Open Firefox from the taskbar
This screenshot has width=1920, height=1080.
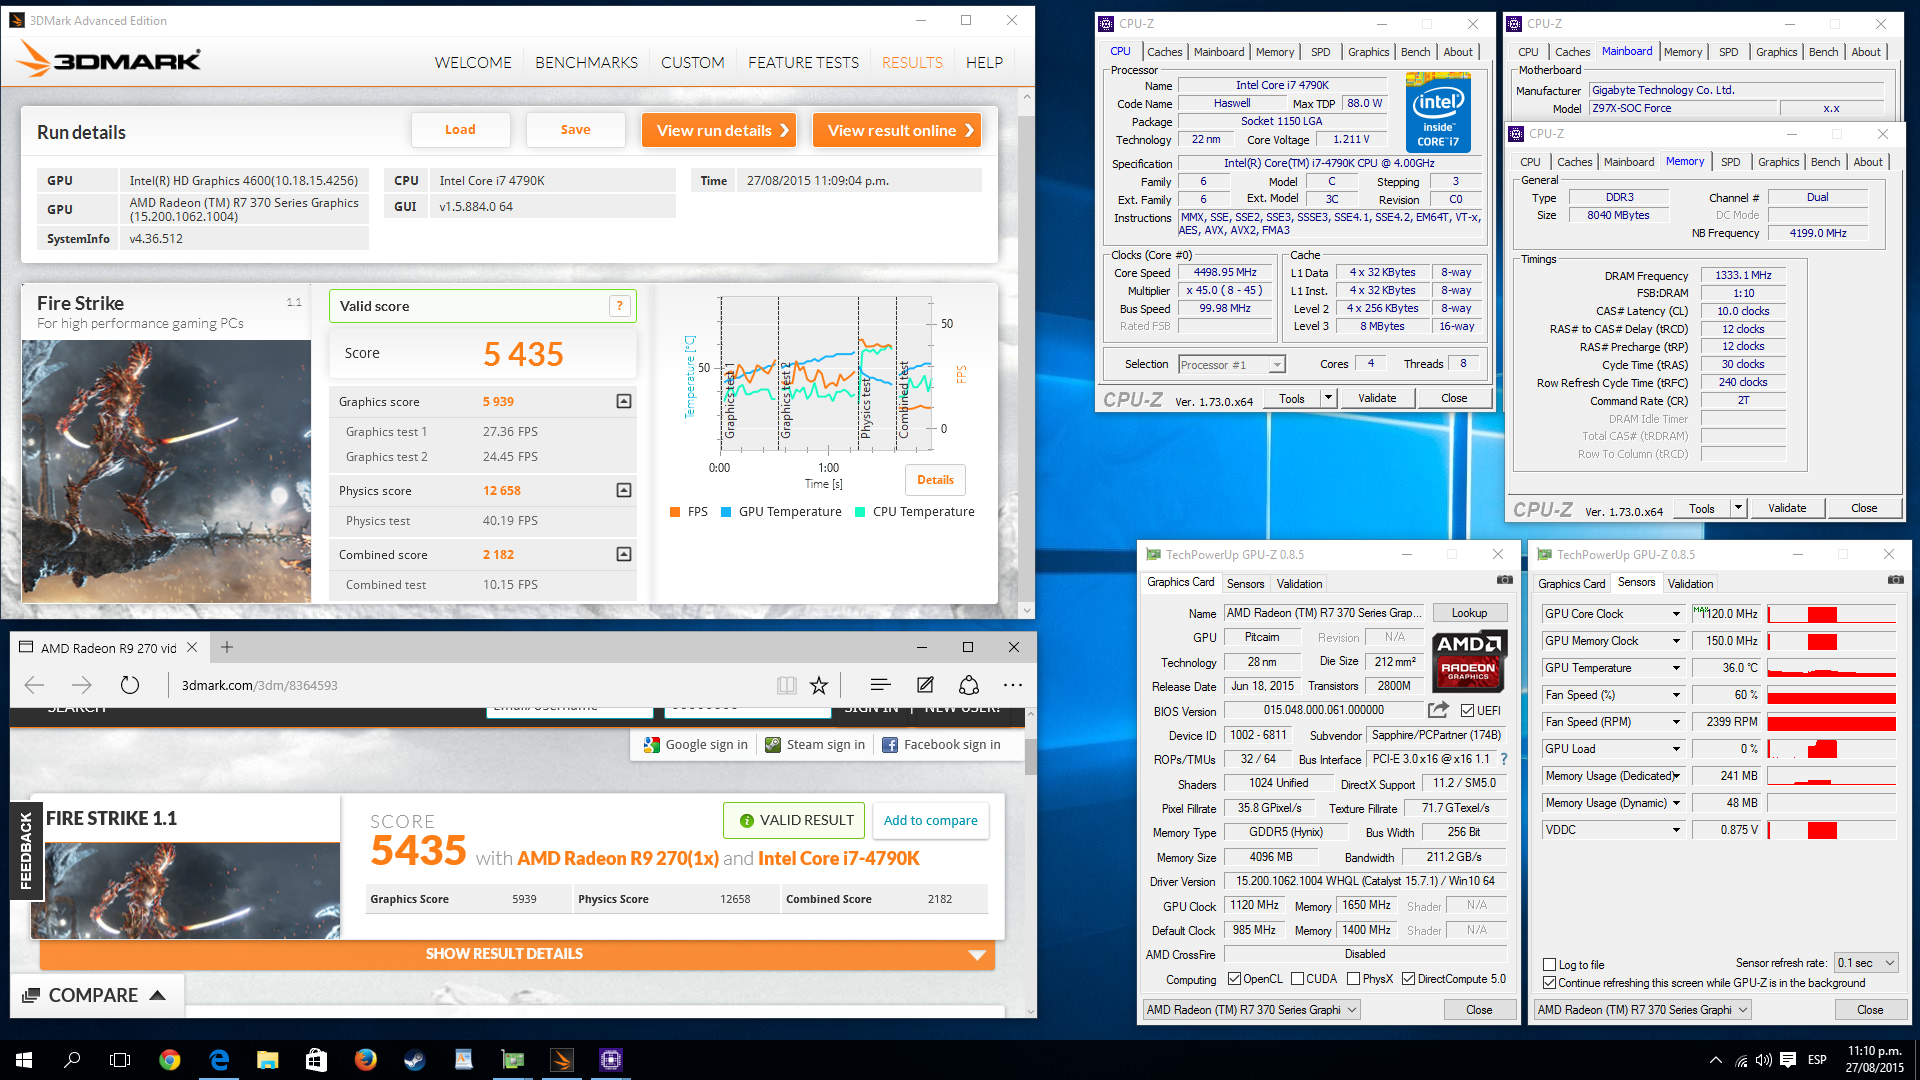coord(365,1060)
